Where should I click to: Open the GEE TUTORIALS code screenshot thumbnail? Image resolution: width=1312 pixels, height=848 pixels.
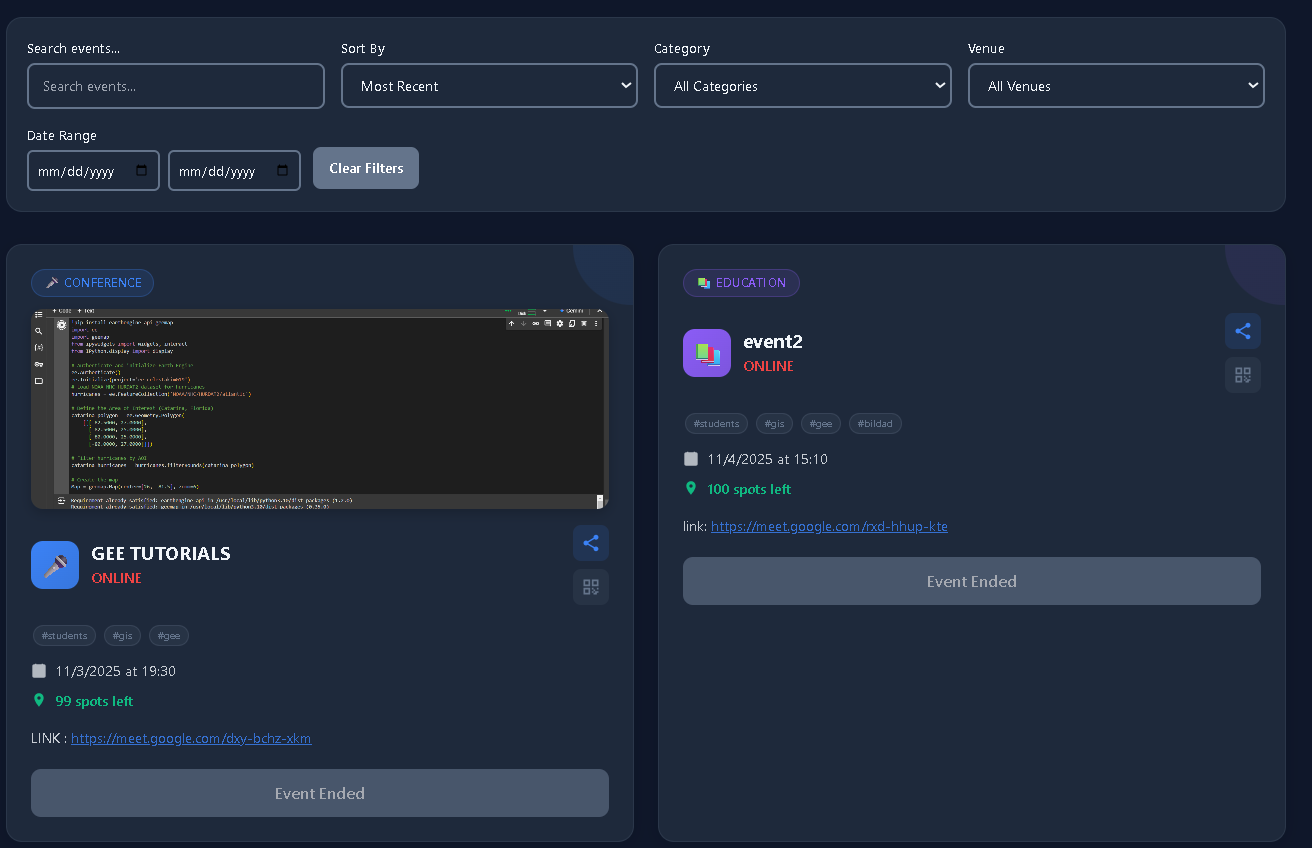[x=320, y=409]
